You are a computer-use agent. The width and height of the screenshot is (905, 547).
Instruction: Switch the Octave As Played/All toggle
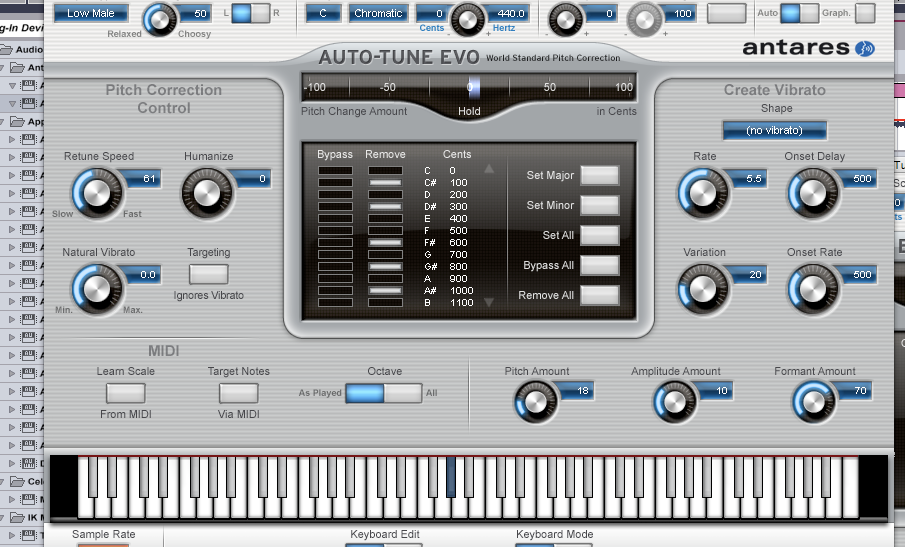(x=384, y=393)
